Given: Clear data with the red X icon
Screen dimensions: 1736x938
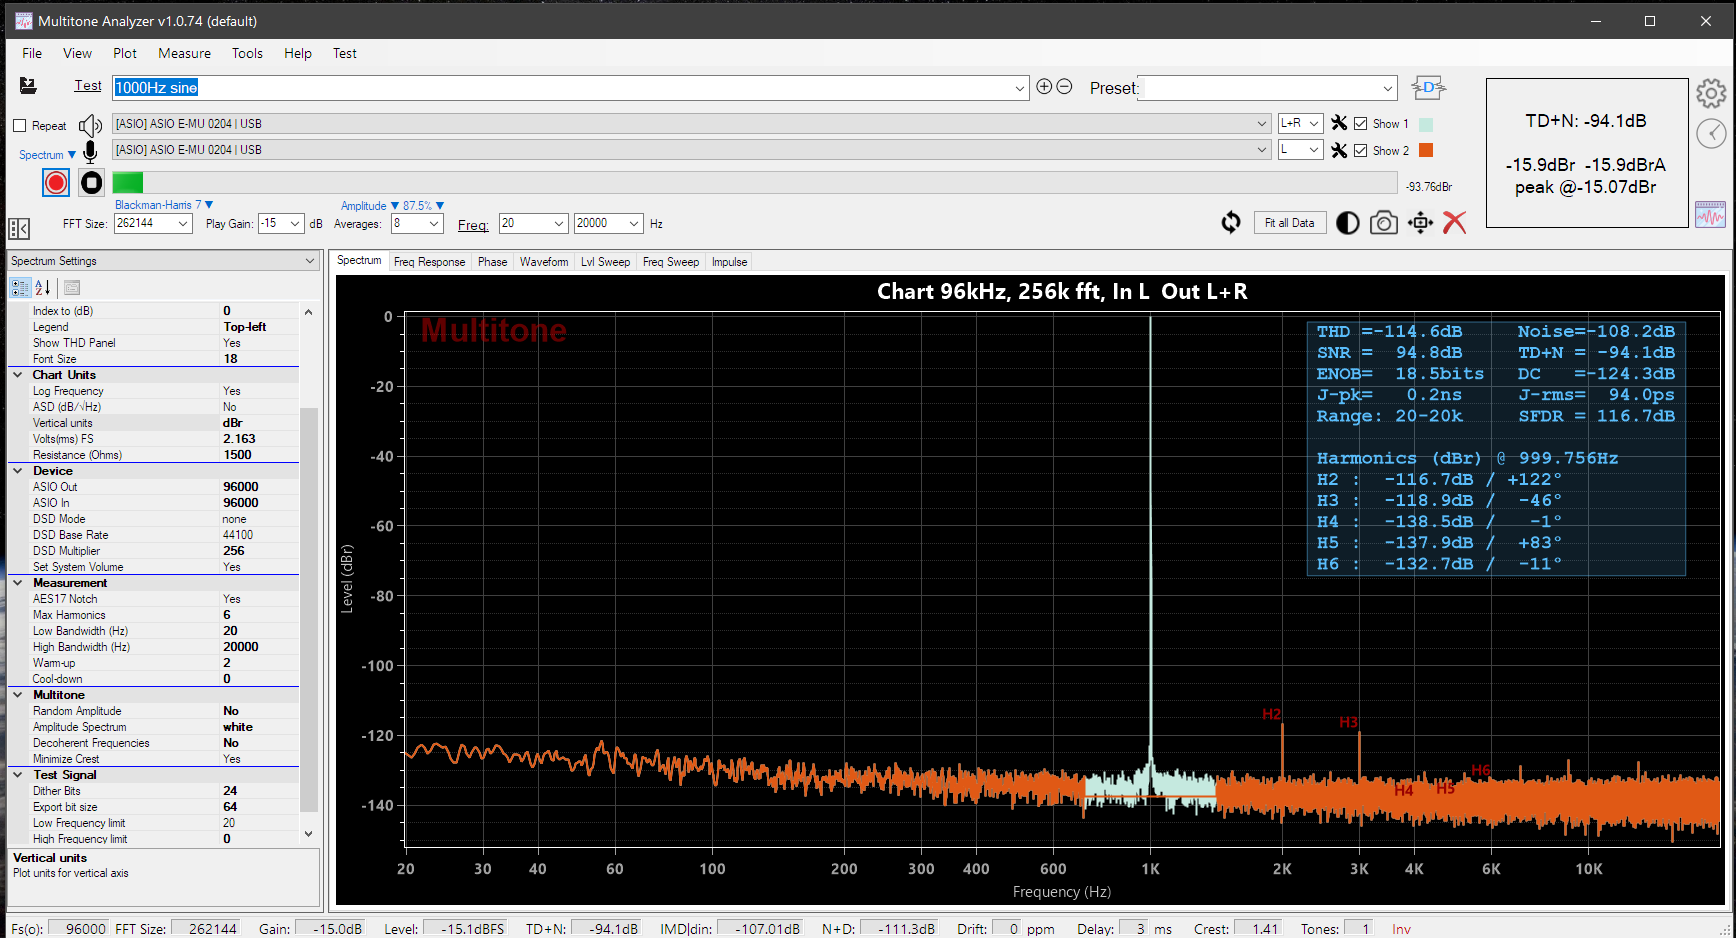Looking at the screenshot, I should 1455,222.
